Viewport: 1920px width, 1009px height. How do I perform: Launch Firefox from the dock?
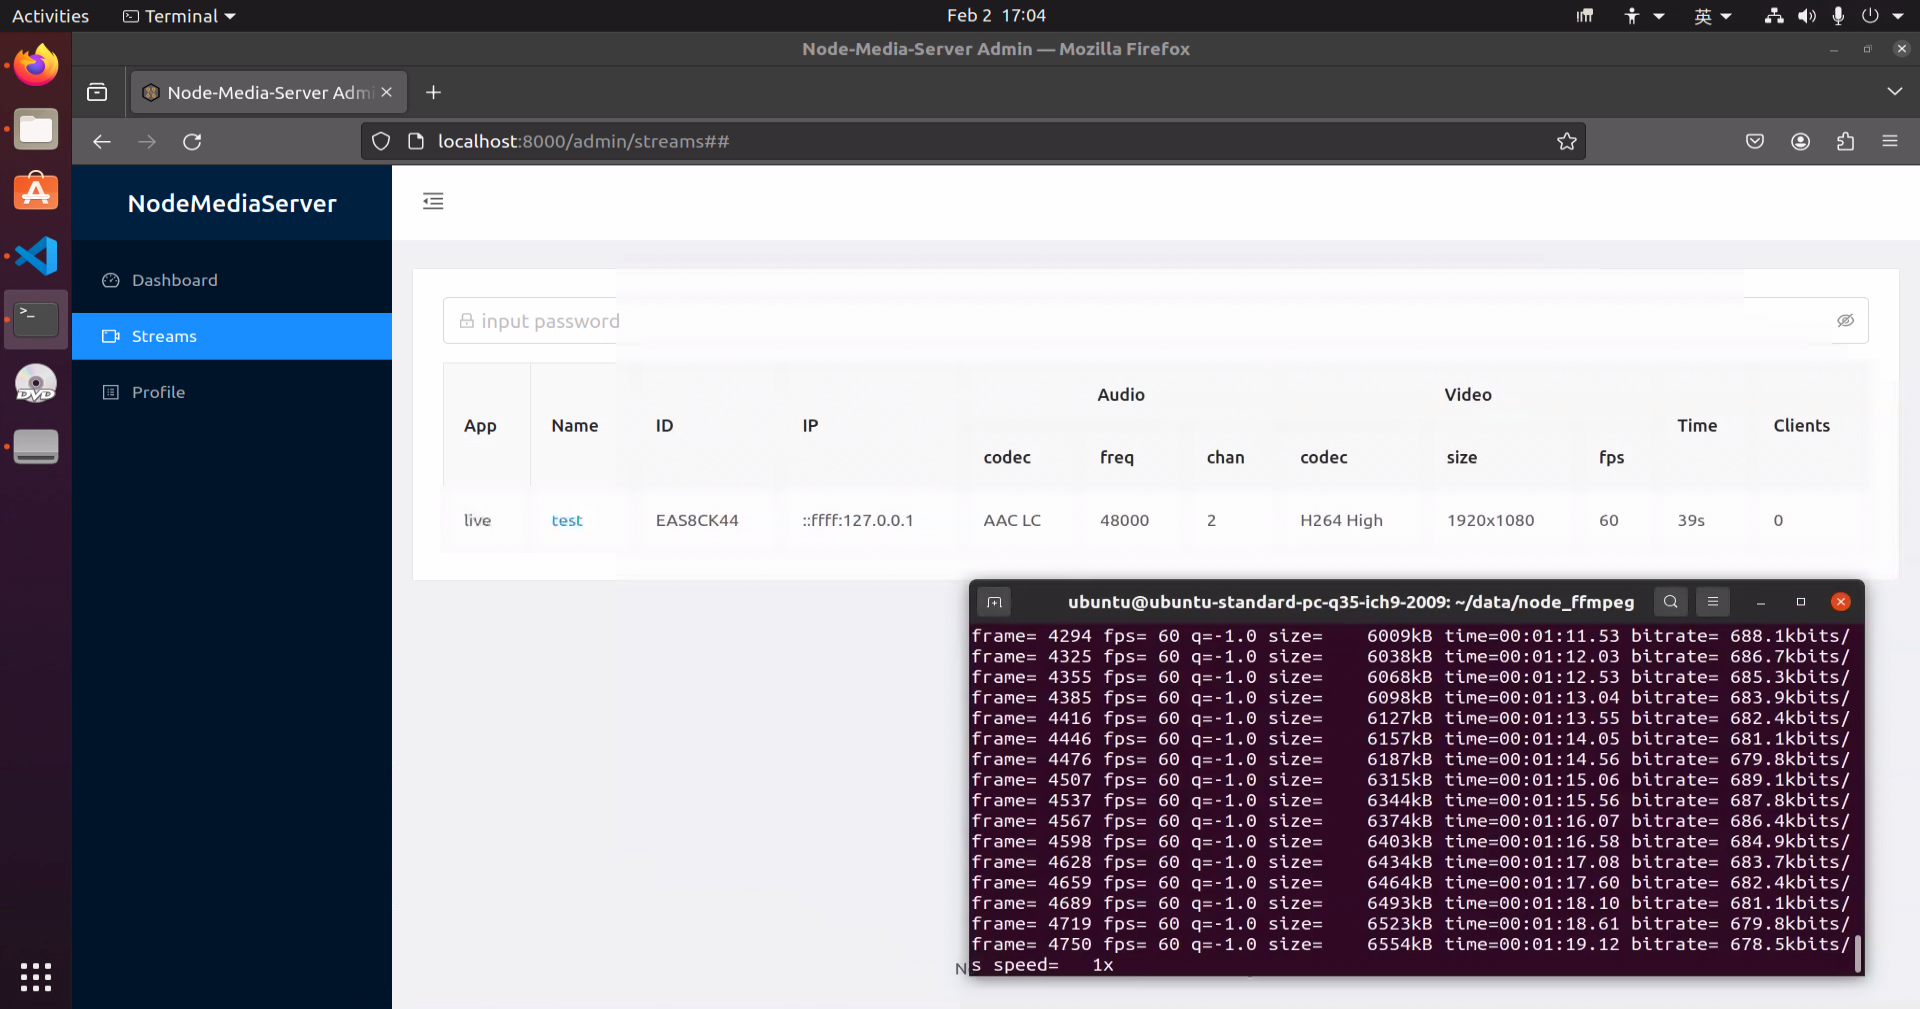pyautogui.click(x=36, y=65)
